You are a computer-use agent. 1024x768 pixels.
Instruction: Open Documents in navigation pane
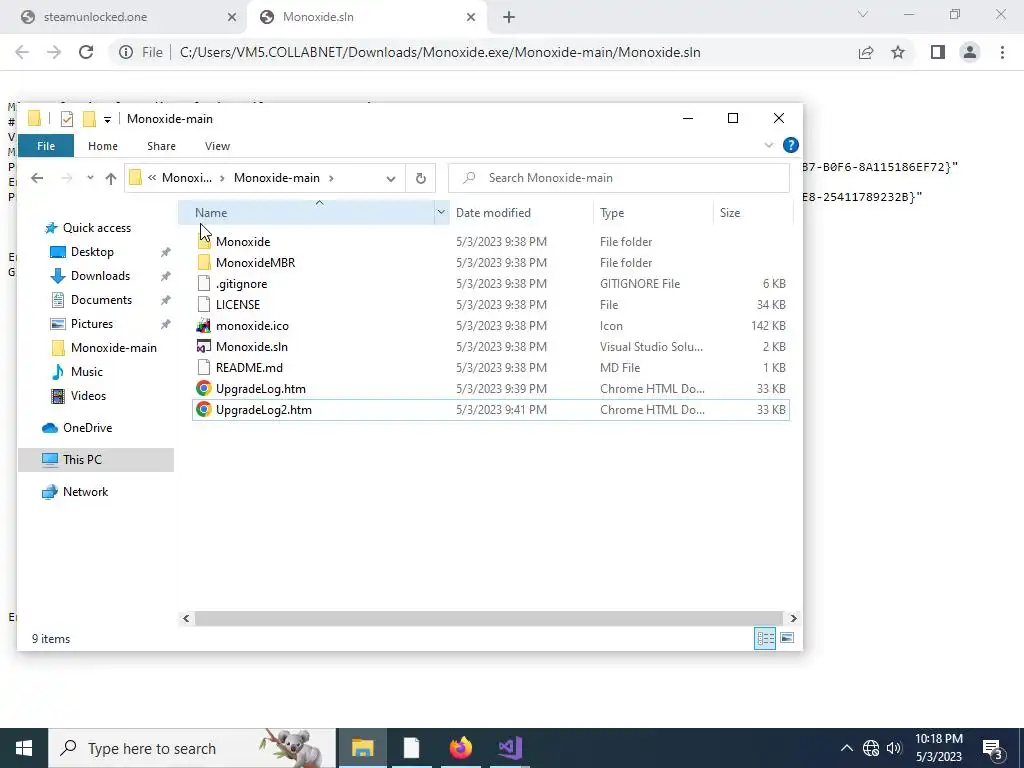[101, 300]
